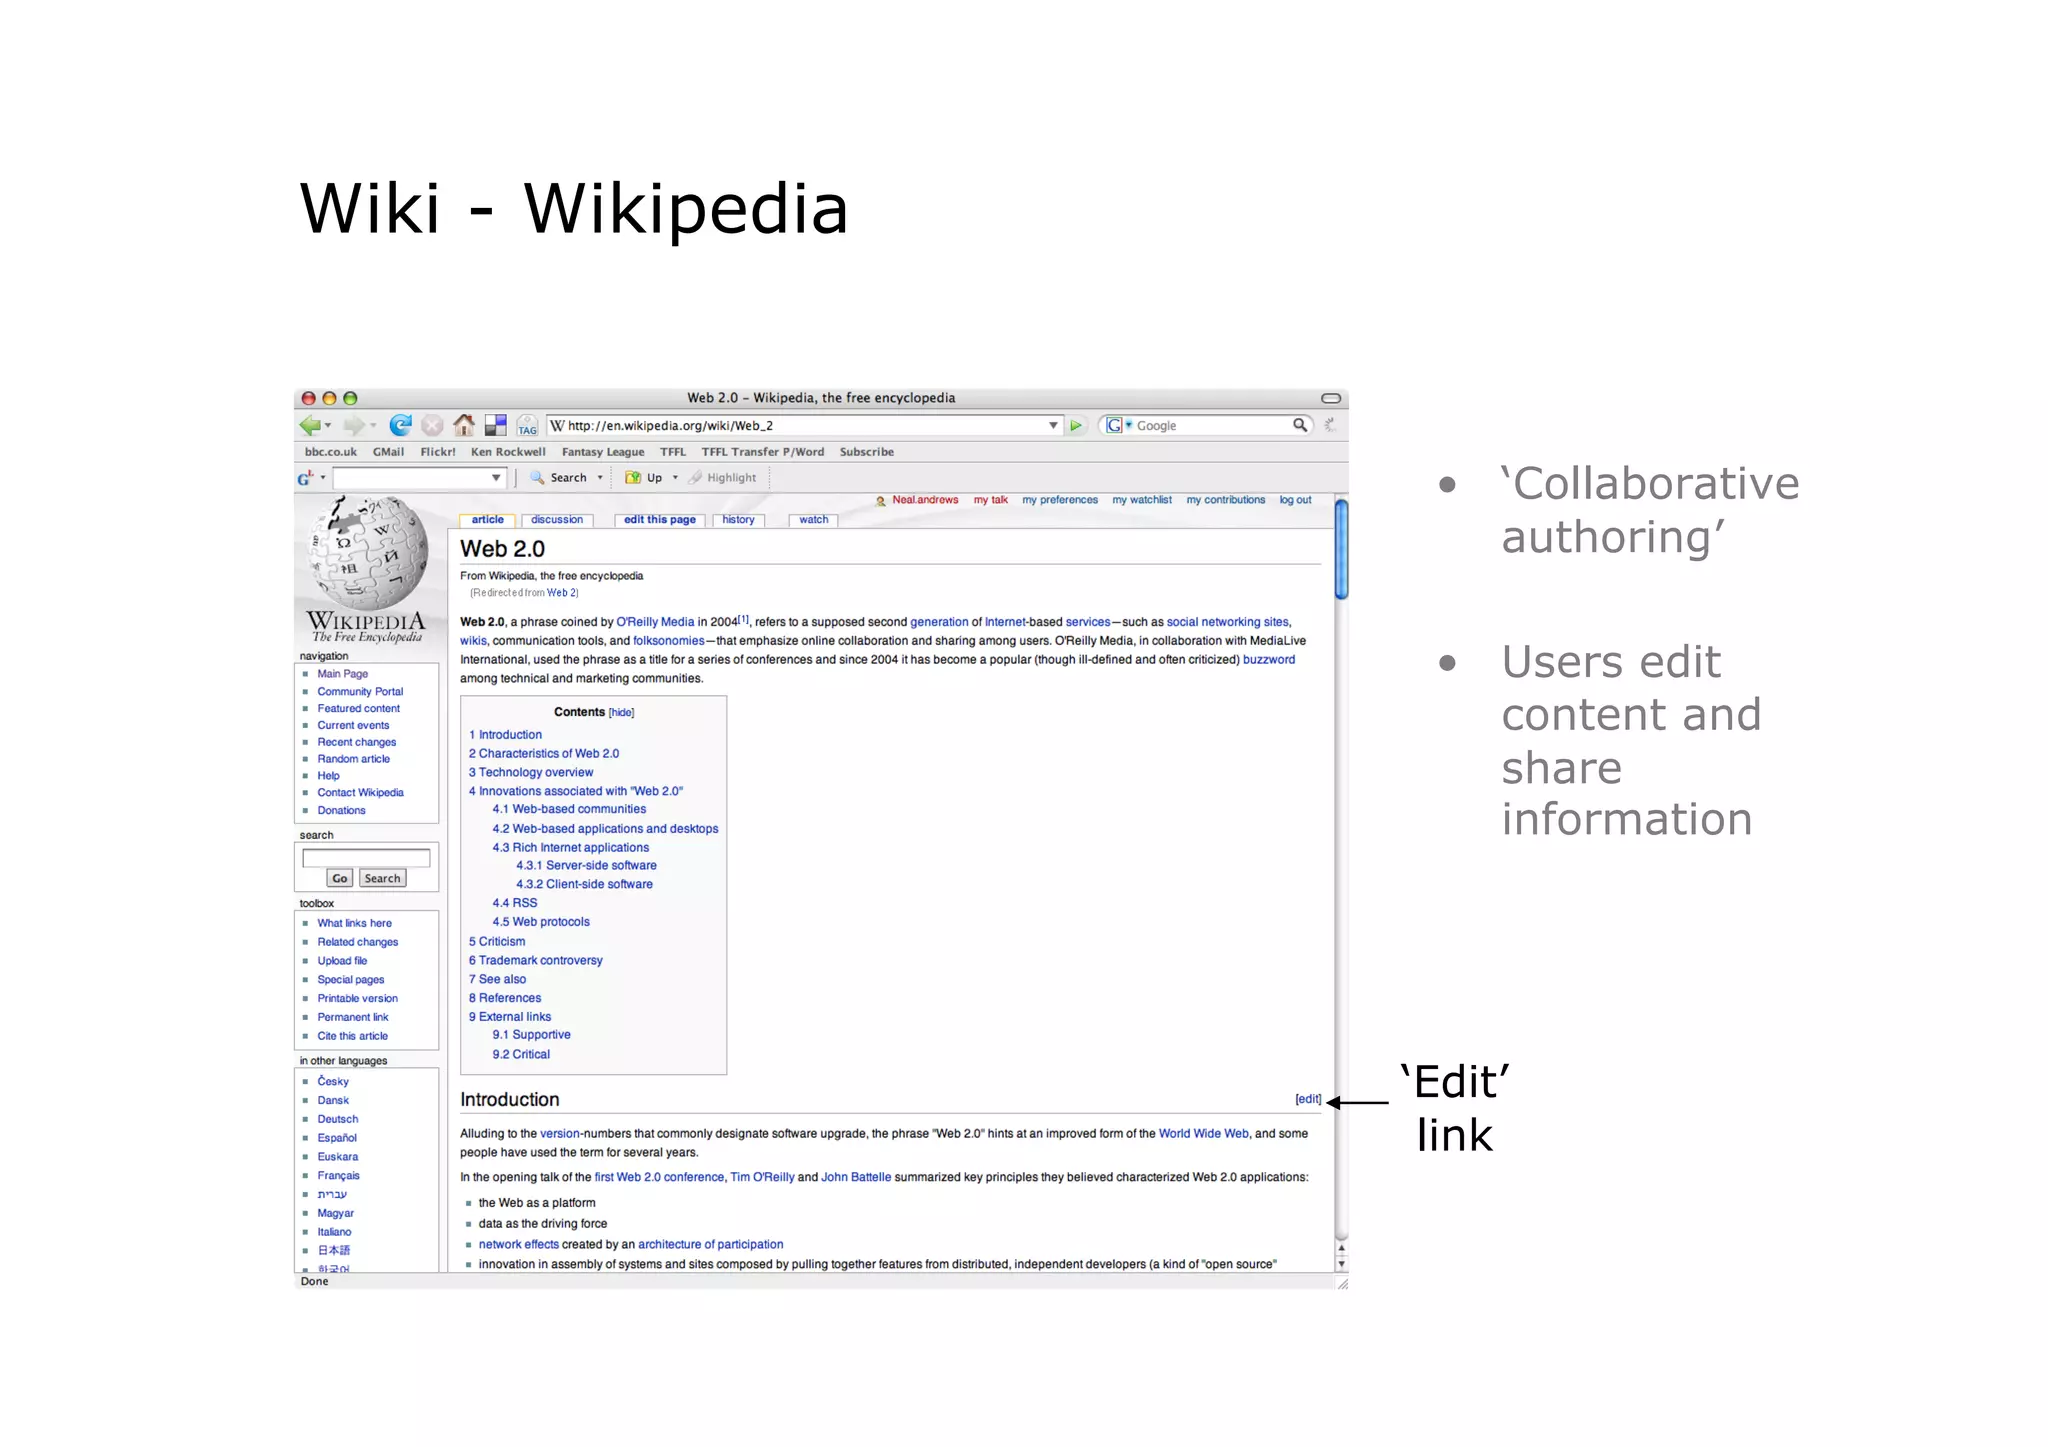Reload the page with blue refresh icon
The height and width of the screenshot is (1447, 2048).
(401, 425)
